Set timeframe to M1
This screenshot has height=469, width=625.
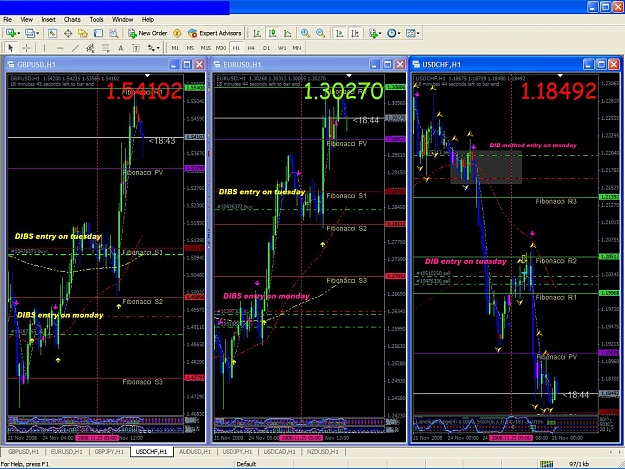175,48
